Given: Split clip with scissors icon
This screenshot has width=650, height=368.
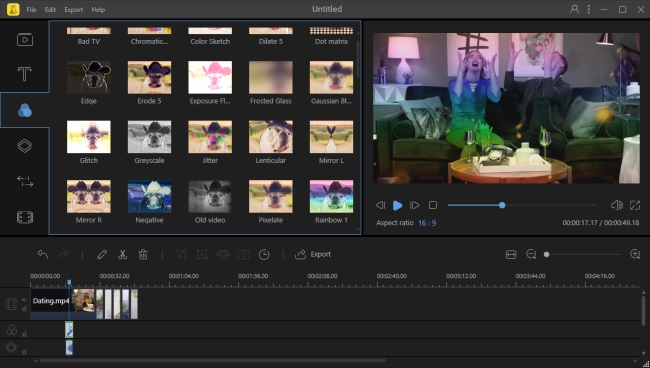Looking at the screenshot, I should 122,254.
